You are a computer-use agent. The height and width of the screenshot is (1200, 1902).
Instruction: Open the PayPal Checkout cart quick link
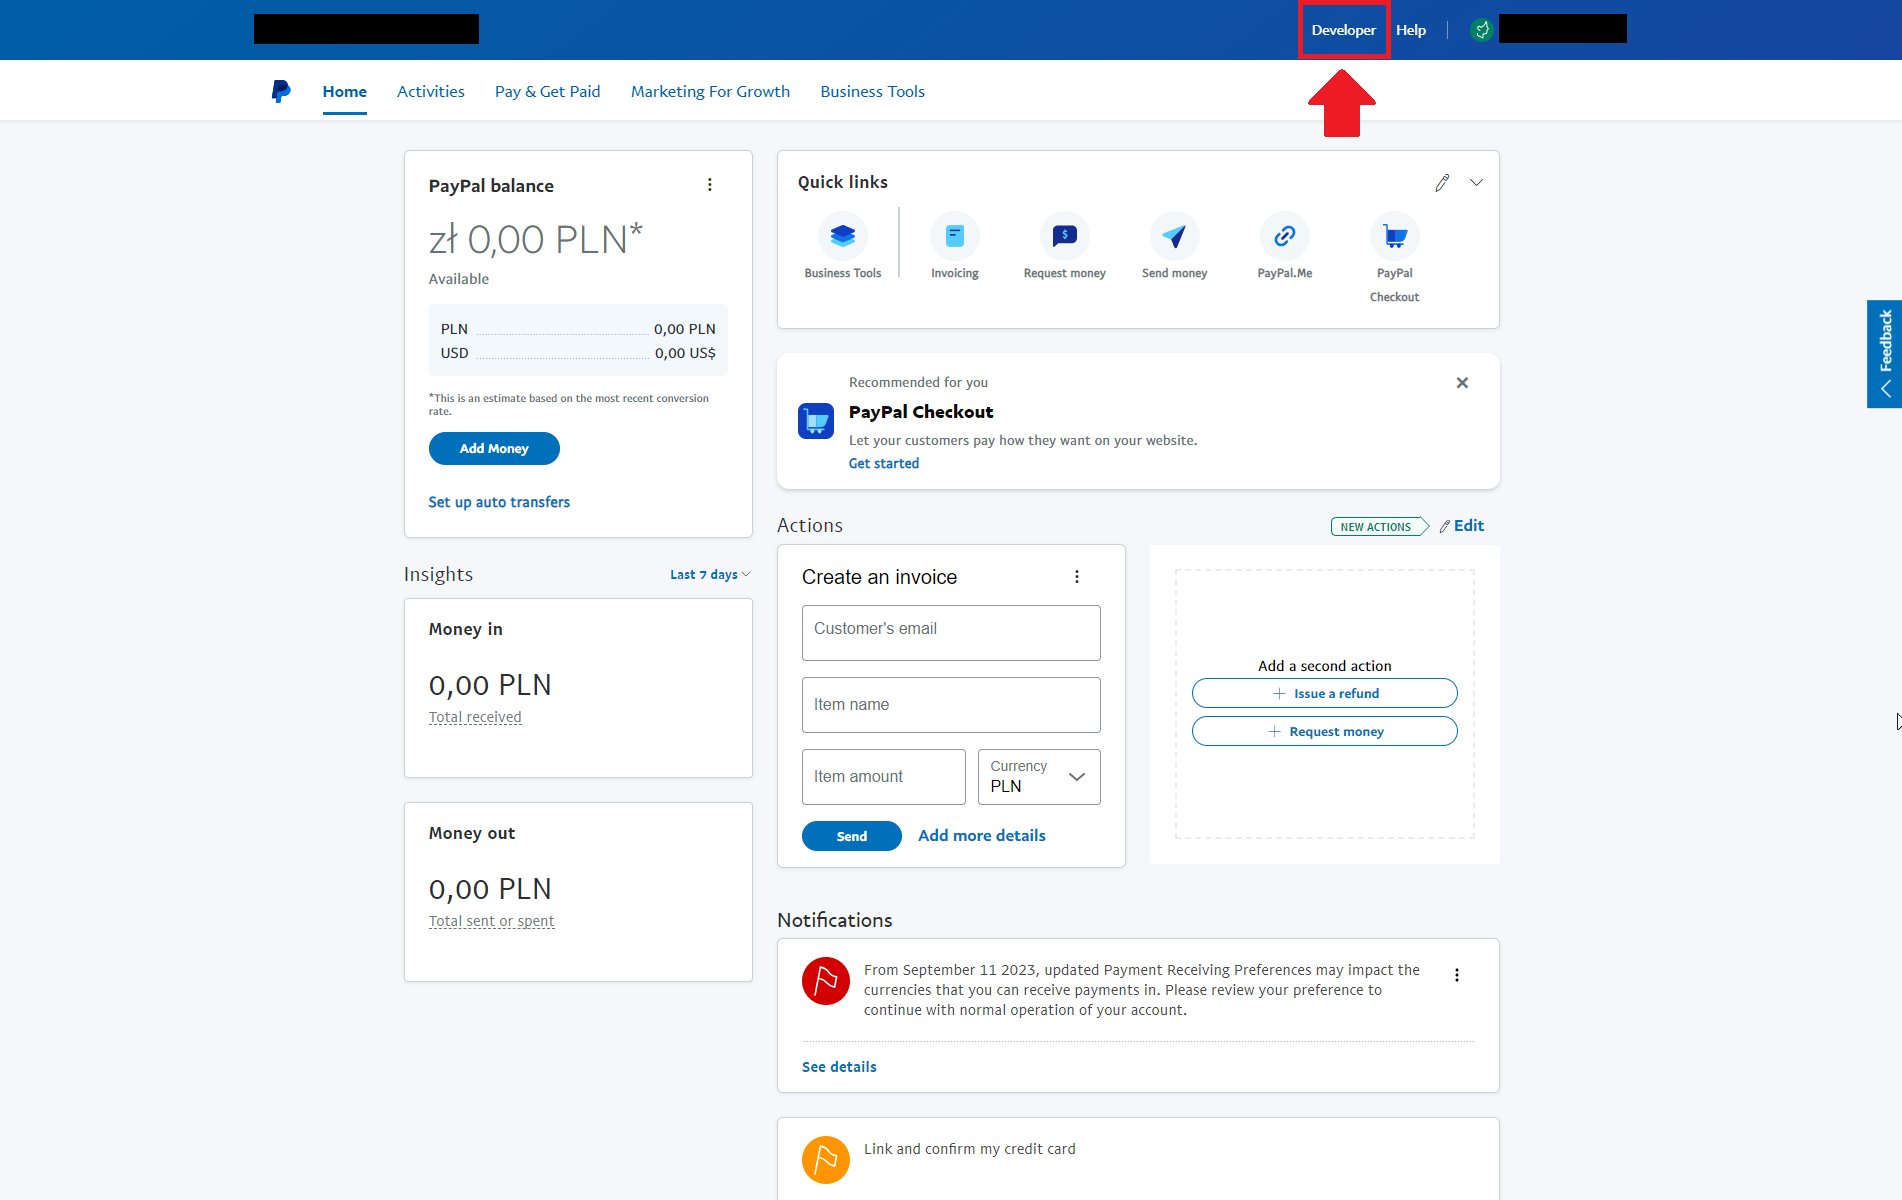click(1394, 237)
